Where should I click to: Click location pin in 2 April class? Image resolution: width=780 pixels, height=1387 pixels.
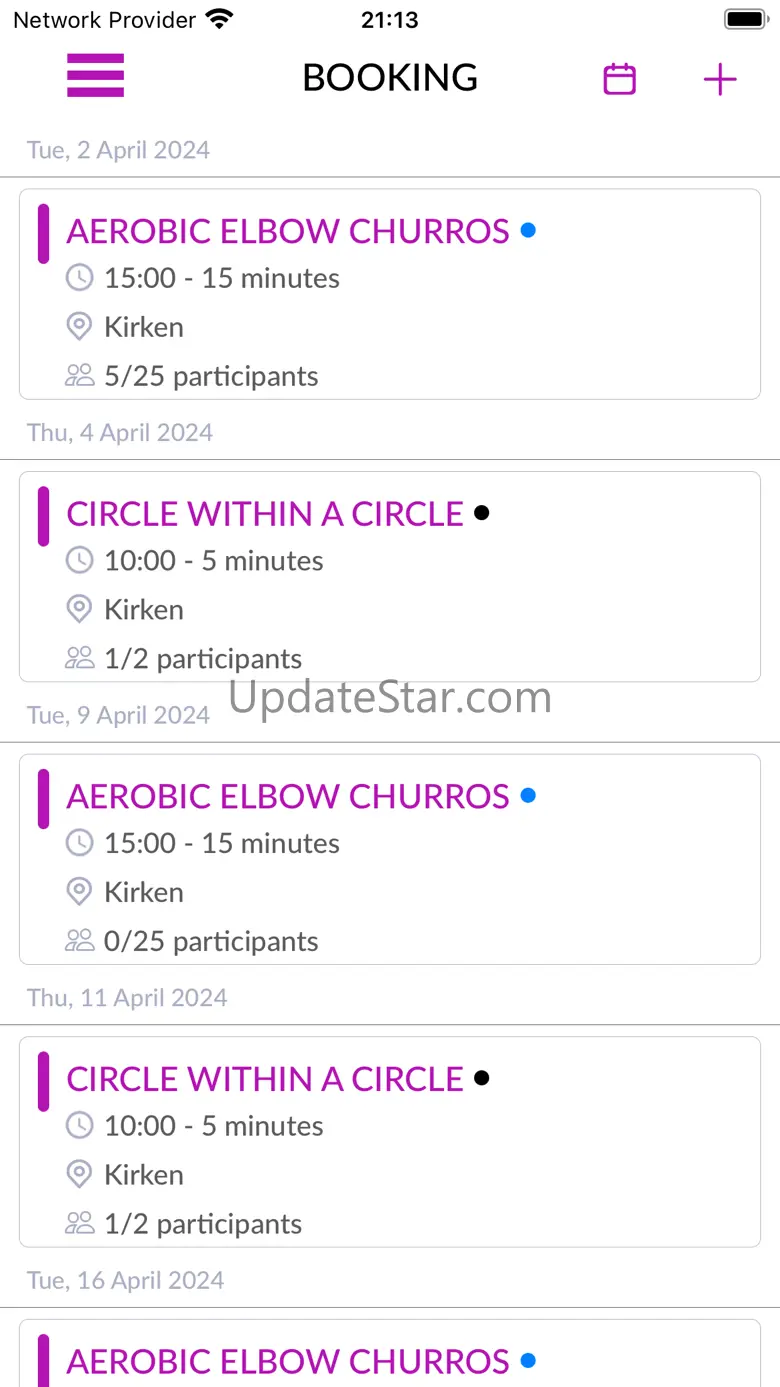pos(79,327)
